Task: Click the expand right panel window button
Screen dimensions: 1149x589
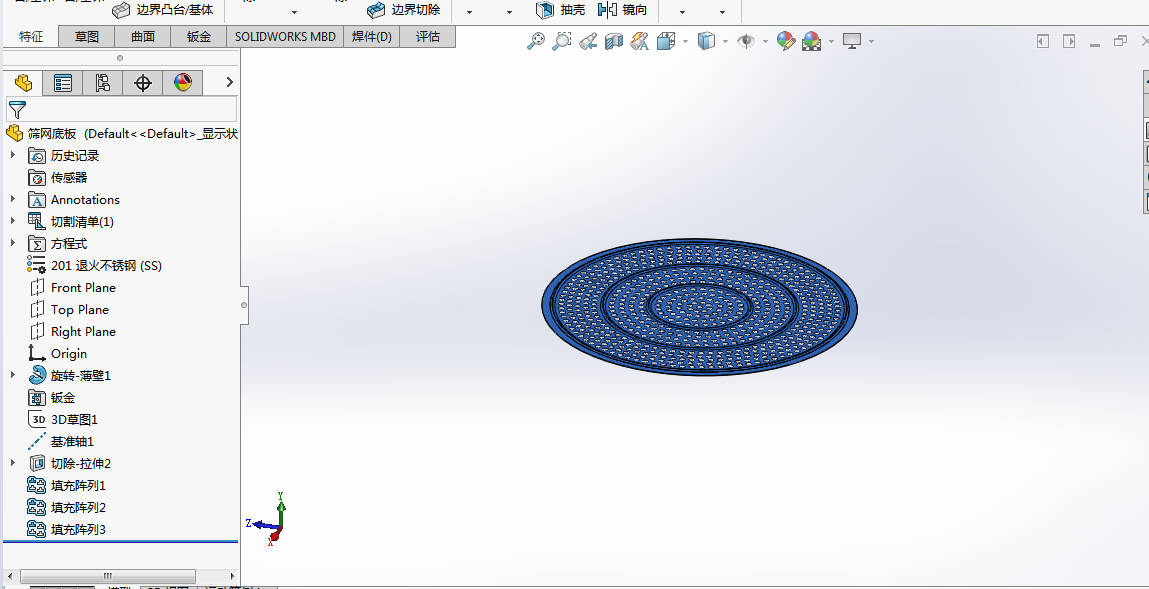Action: [x=1069, y=41]
